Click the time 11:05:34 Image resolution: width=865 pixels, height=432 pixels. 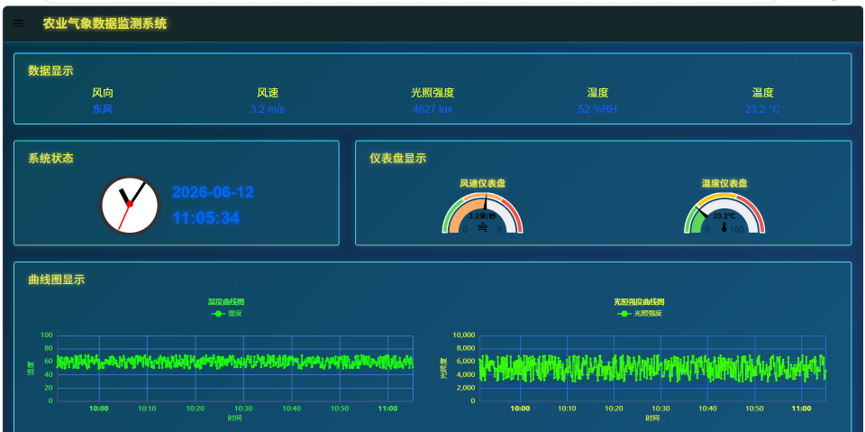[206, 218]
